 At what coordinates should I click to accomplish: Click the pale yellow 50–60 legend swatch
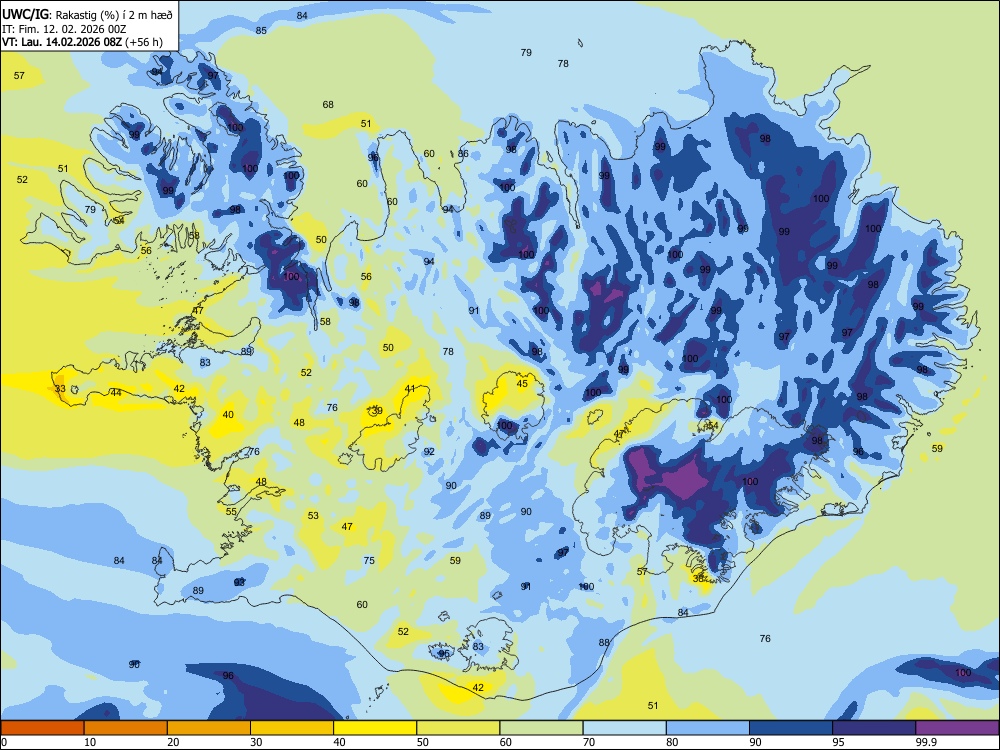pos(458,728)
